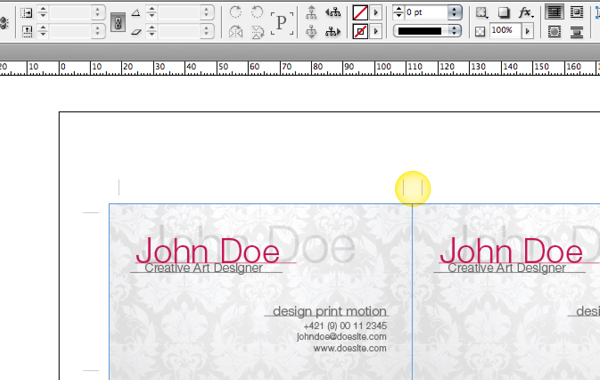Click the 0 pt stroke weight field
The image size is (600, 380).
pos(426,12)
